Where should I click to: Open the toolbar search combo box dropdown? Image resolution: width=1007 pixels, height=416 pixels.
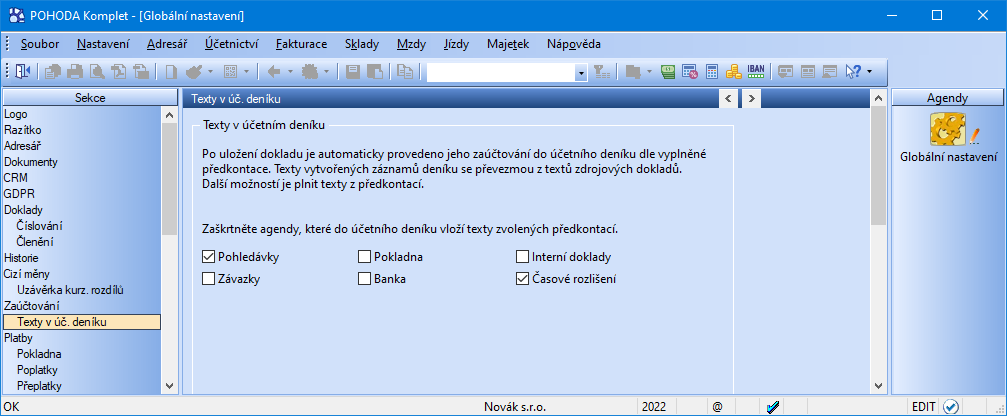[581, 73]
